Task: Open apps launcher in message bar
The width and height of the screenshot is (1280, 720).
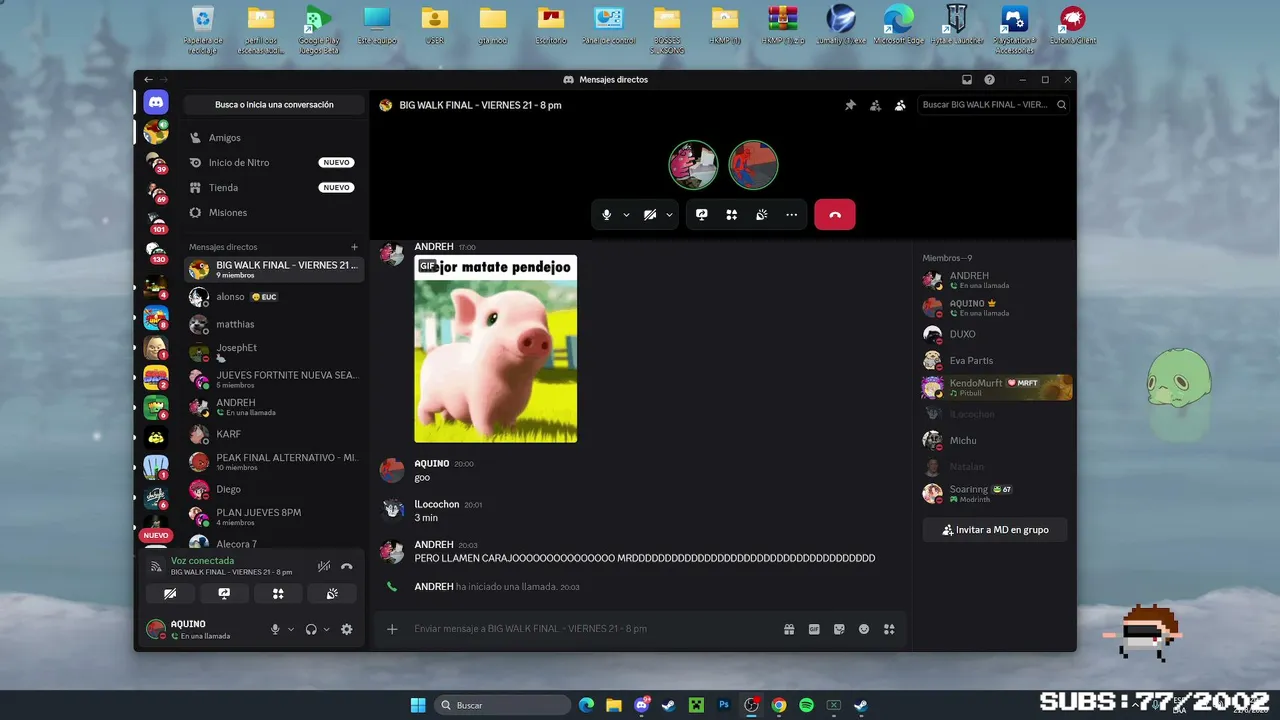Action: tap(889, 629)
